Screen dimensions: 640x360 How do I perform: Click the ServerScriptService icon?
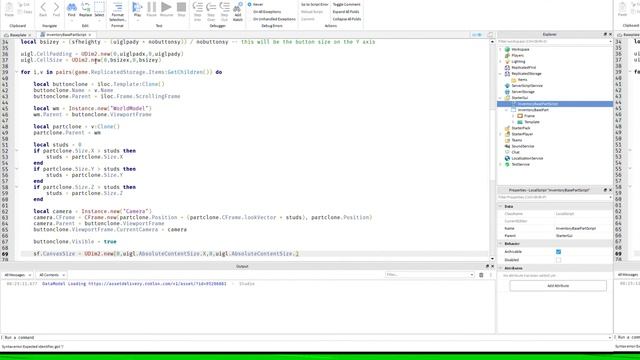tap(507, 86)
